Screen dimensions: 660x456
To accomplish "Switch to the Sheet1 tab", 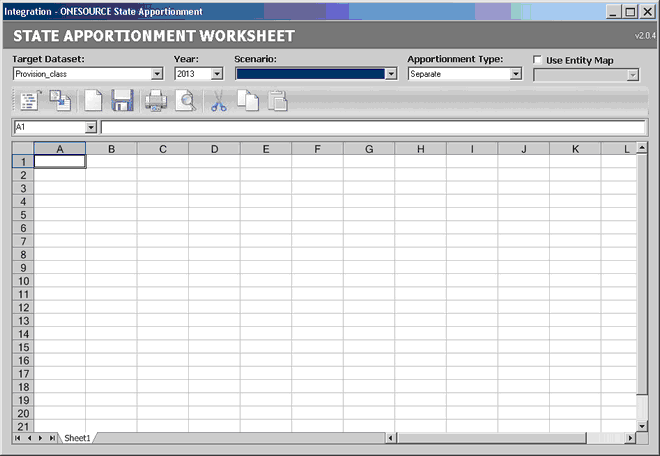I will tap(77, 438).
